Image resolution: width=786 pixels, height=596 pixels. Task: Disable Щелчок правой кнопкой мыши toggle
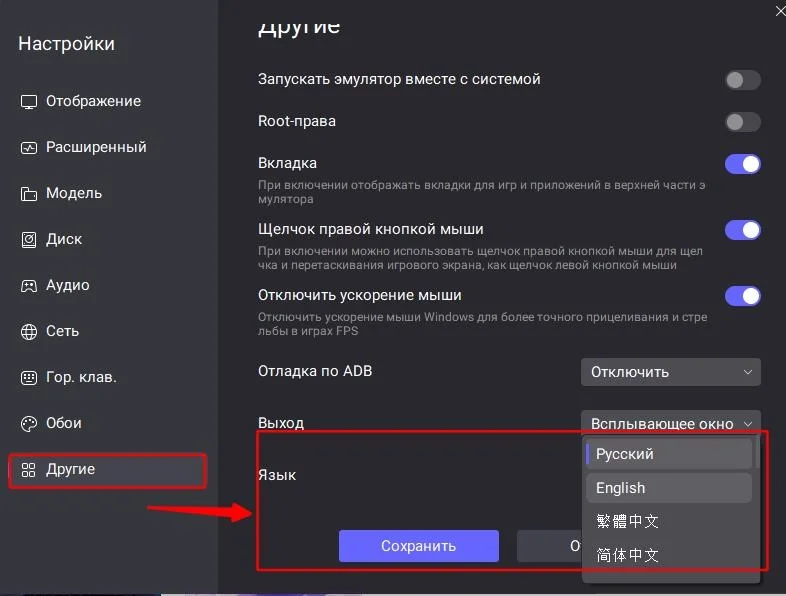(743, 230)
